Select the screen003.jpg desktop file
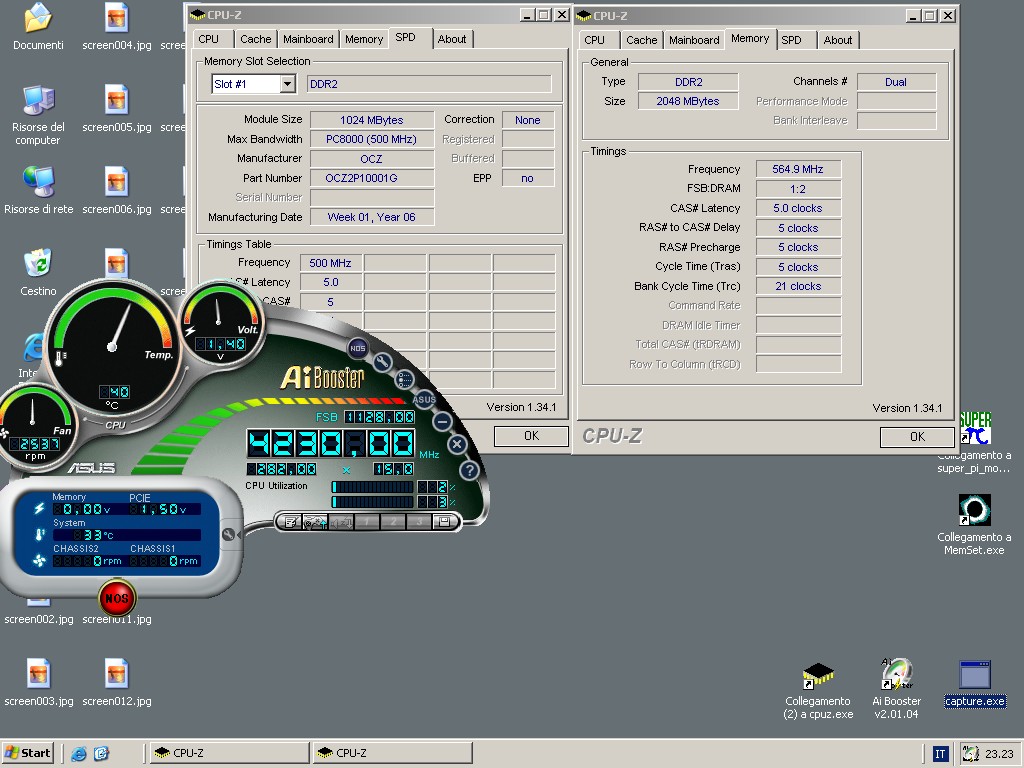Viewport: 1024px width, 768px height. click(39, 682)
